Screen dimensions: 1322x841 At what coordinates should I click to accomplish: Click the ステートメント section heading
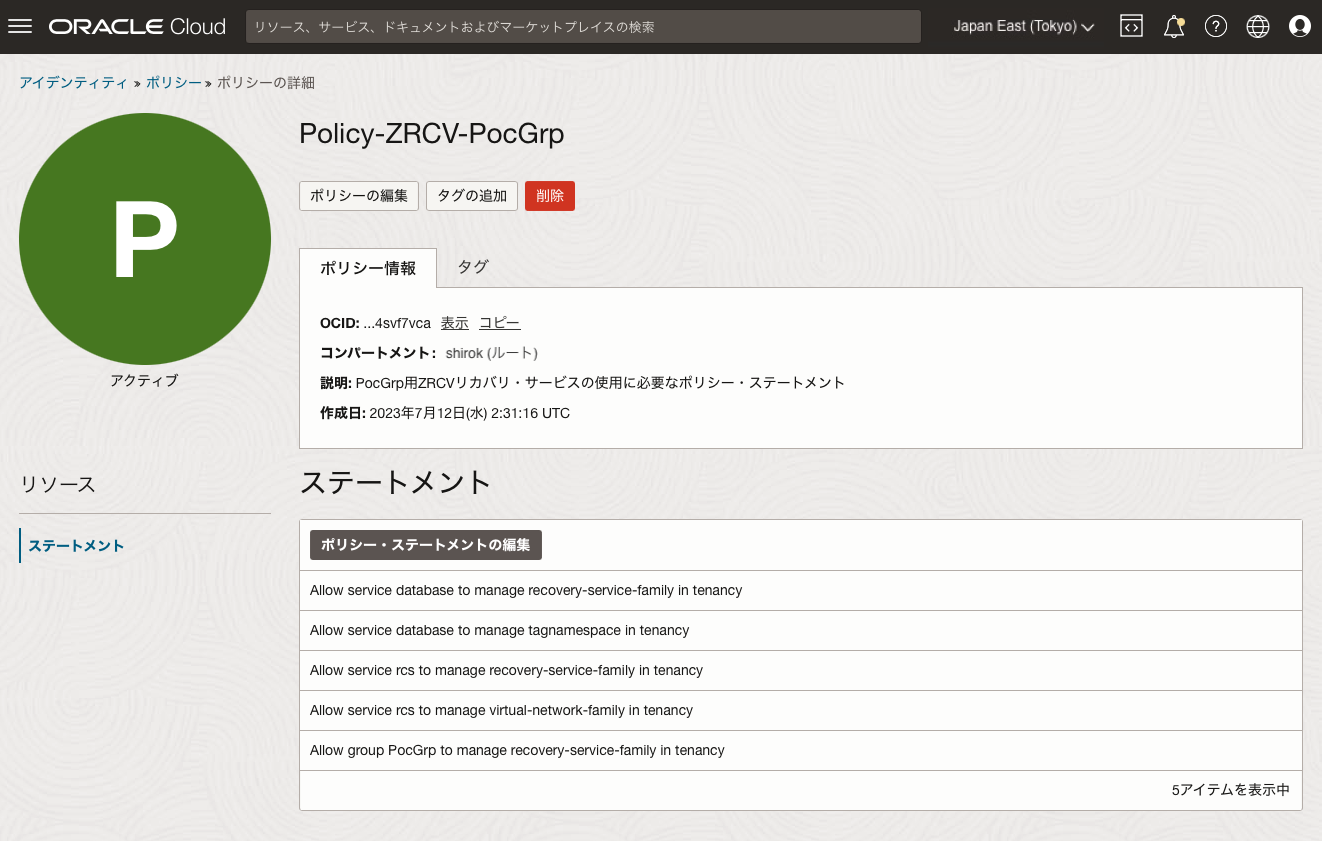click(396, 482)
